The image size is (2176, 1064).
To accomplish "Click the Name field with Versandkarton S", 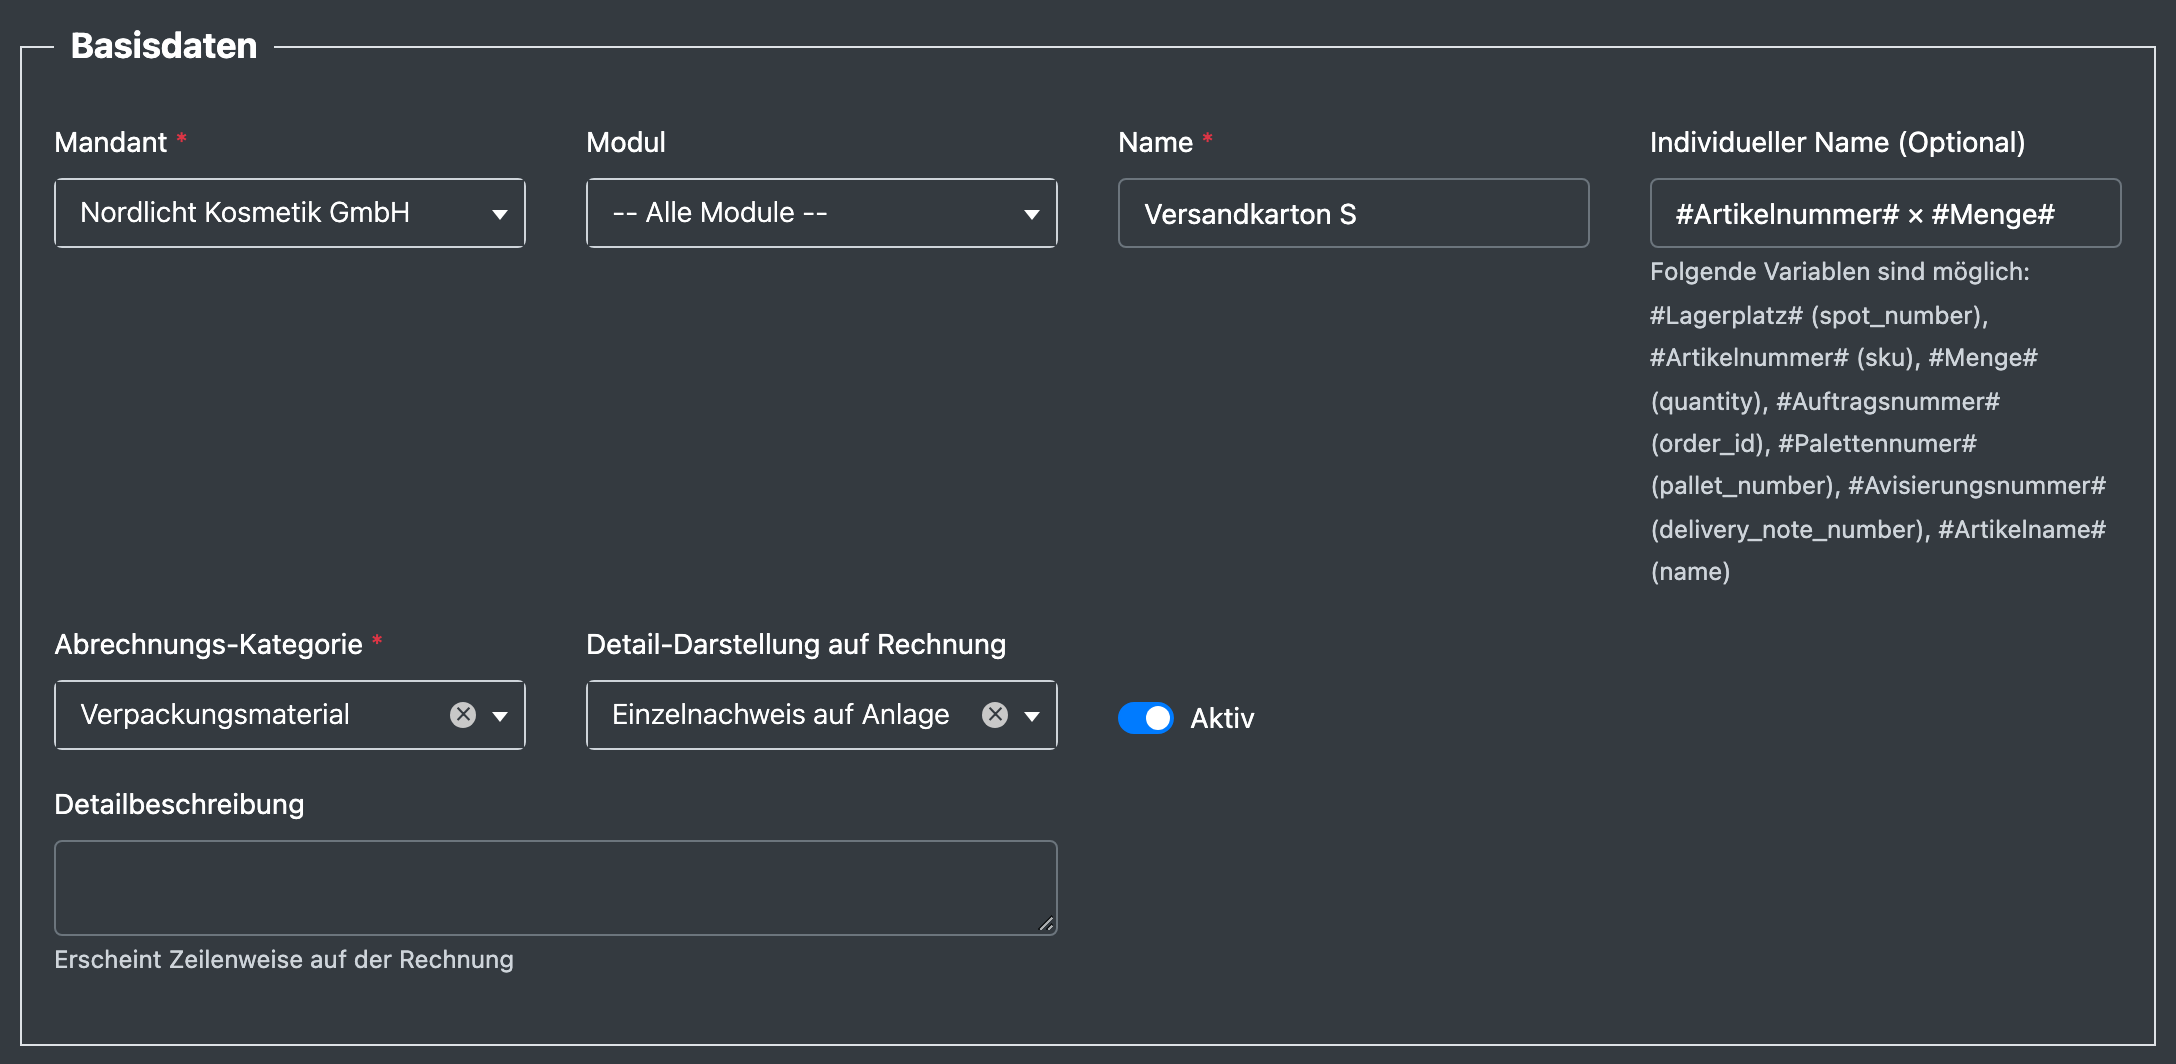I will pyautogui.click(x=1354, y=213).
